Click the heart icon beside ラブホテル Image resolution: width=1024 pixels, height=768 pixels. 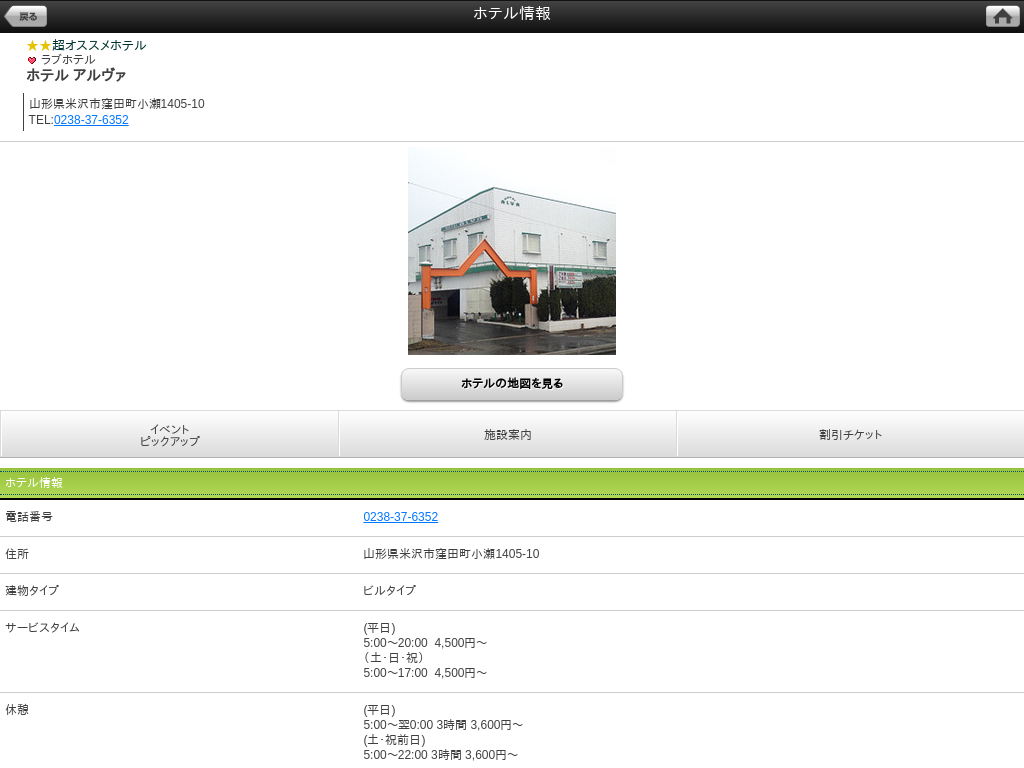click(32, 60)
